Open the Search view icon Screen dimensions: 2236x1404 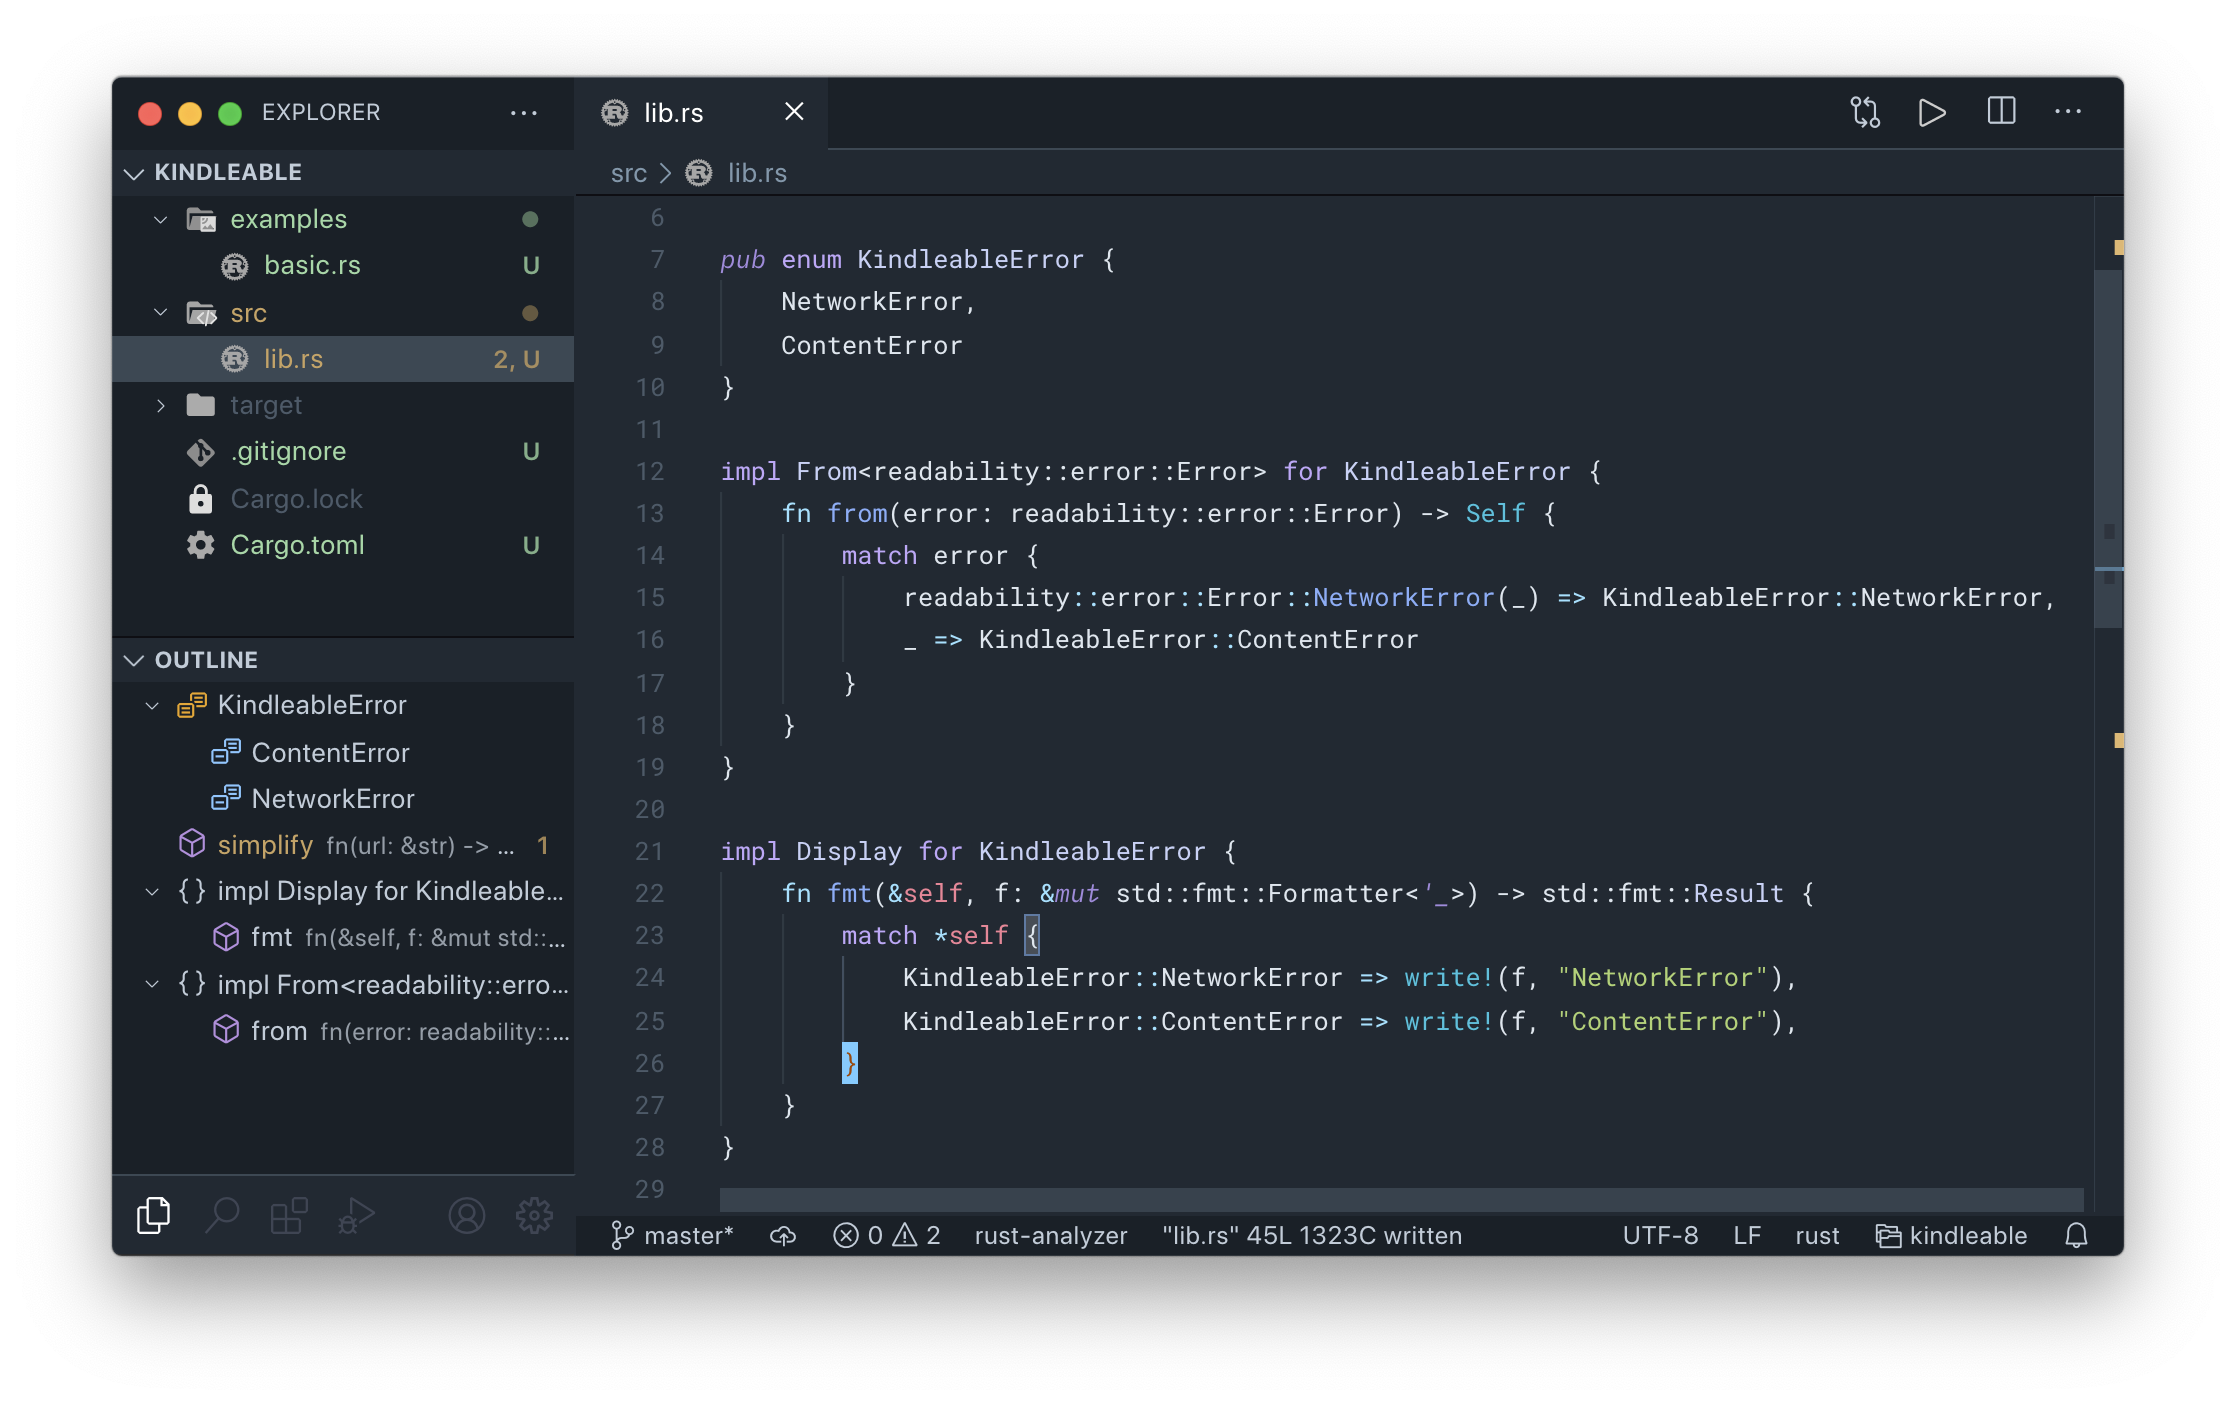(222, 1215)
